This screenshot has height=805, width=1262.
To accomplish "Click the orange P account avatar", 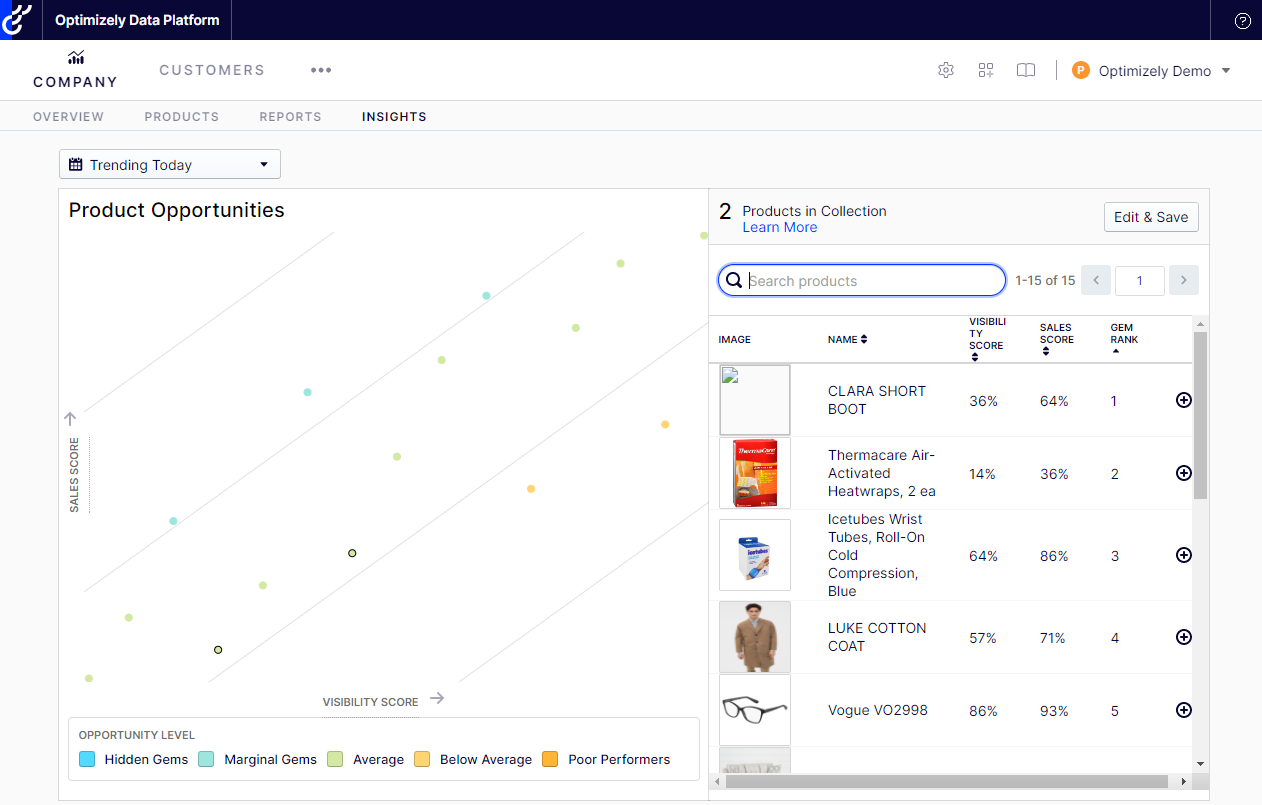I will click(x=1080, y=70).
